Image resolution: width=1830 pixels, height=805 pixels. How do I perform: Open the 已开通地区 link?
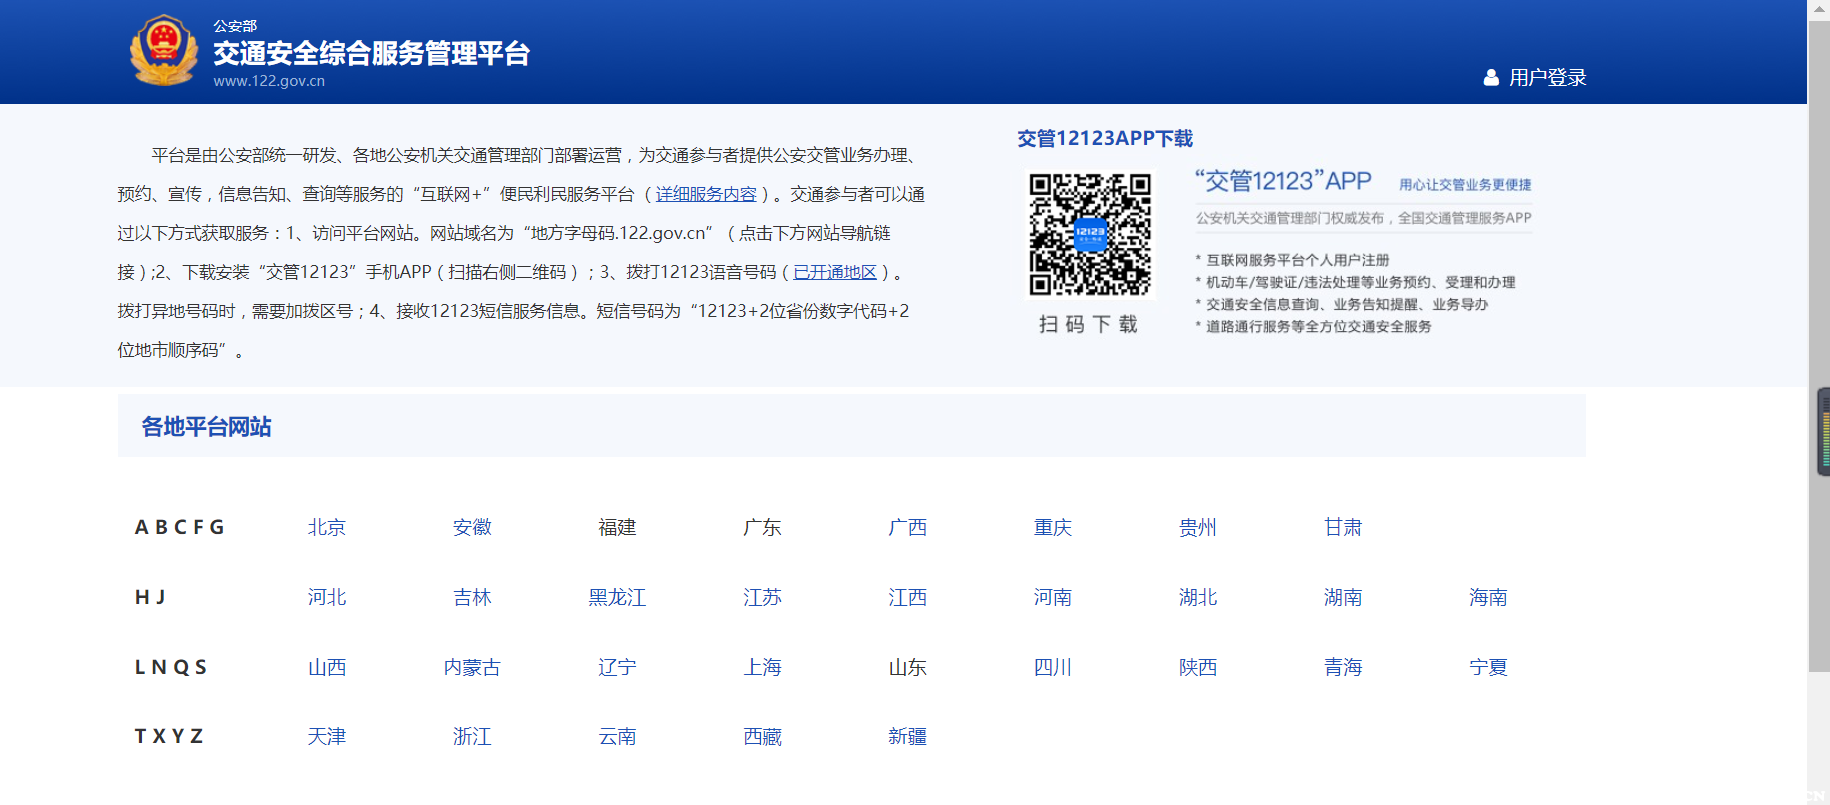tap(835, 272)
